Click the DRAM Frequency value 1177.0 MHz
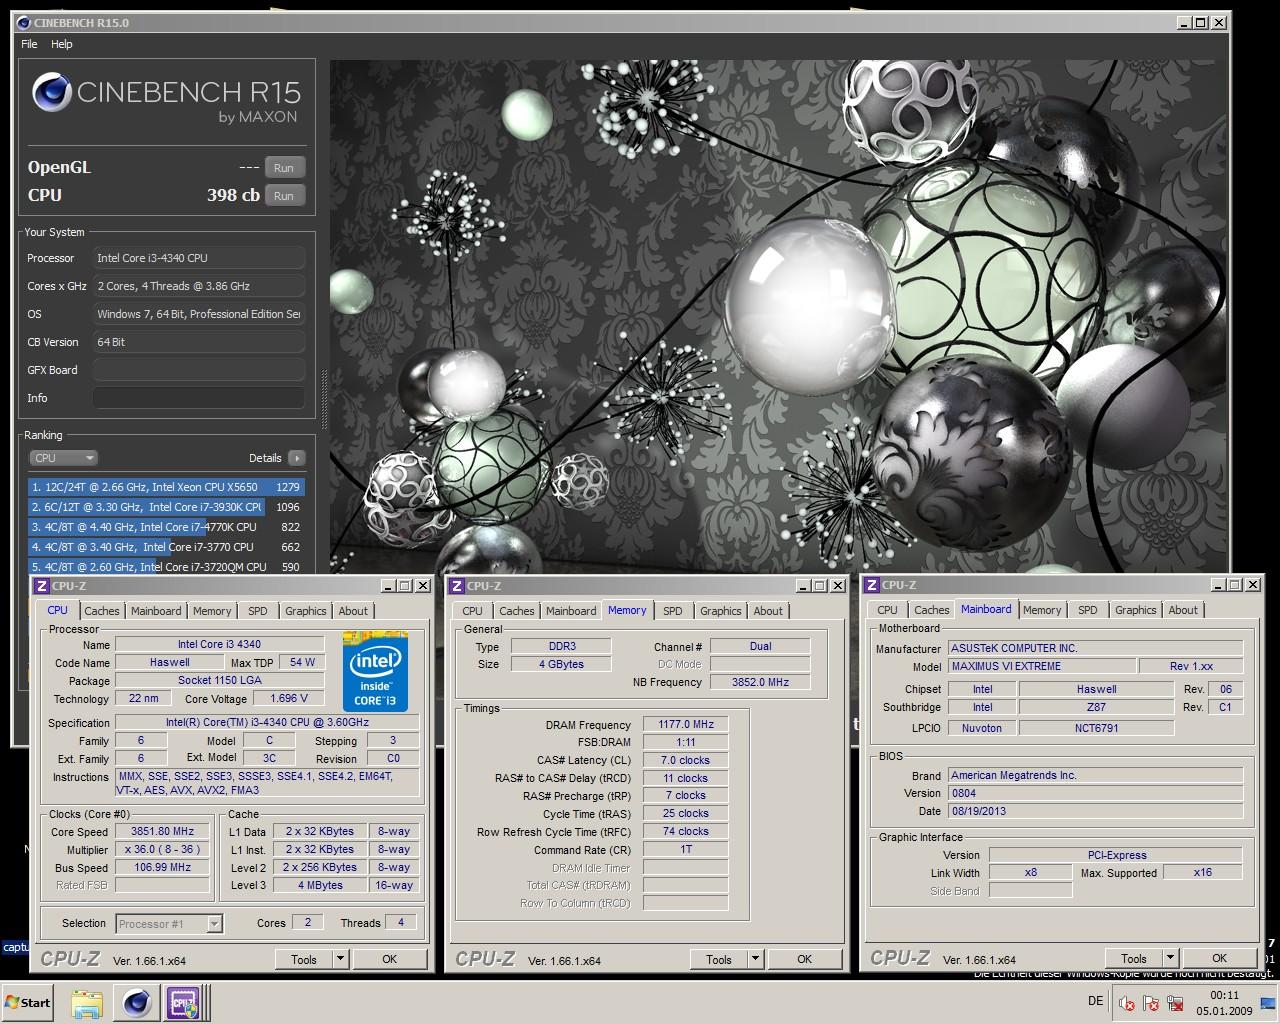The image size is (1280, 1024). 685,725
